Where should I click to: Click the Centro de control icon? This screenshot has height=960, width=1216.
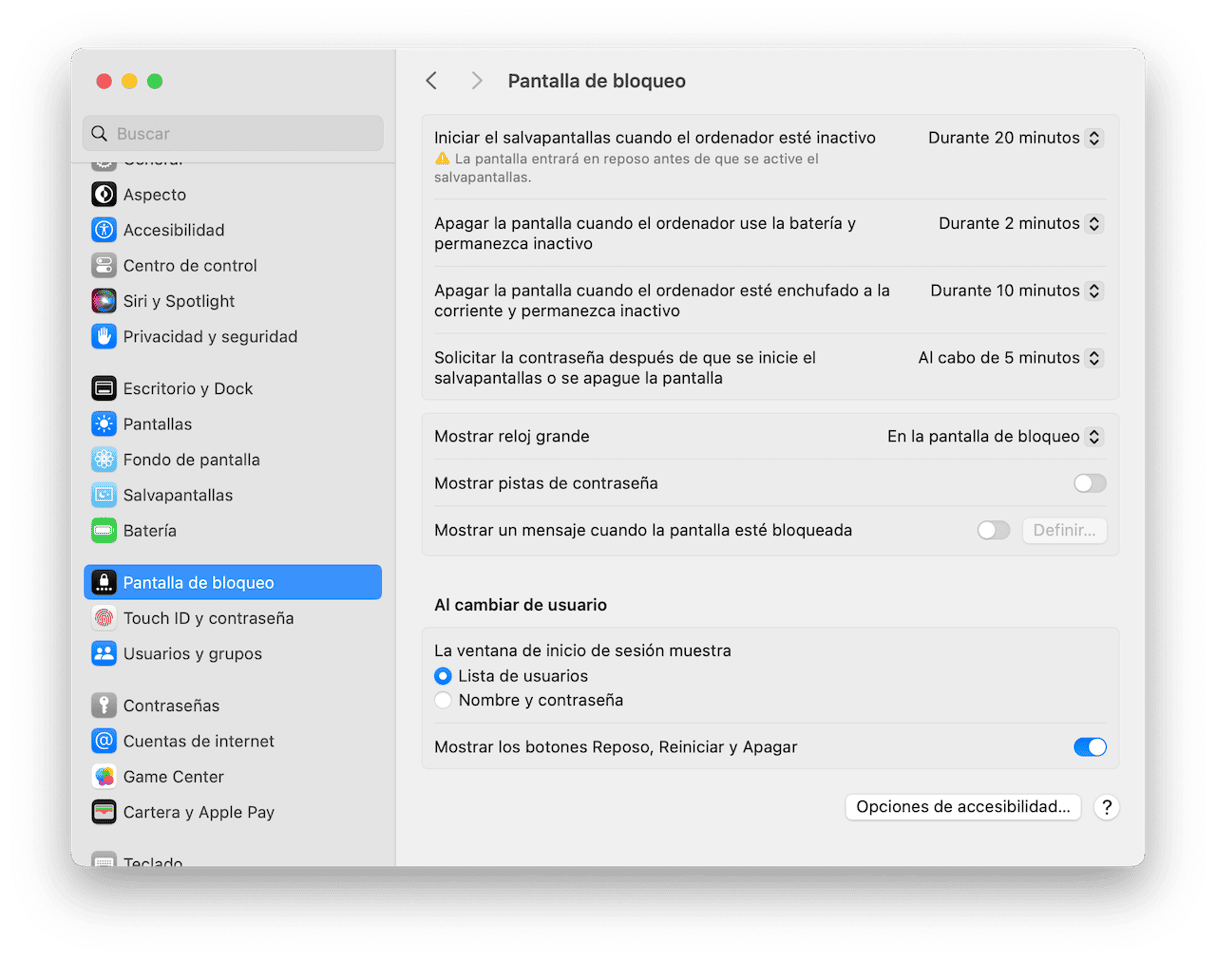104,266
